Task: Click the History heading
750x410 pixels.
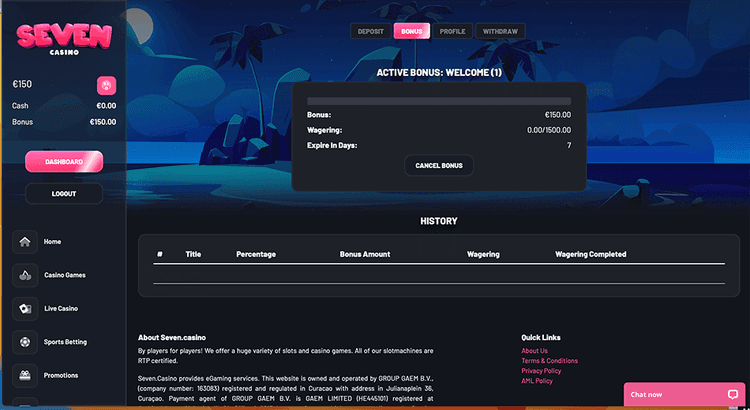Action: (x=439, y=221)
